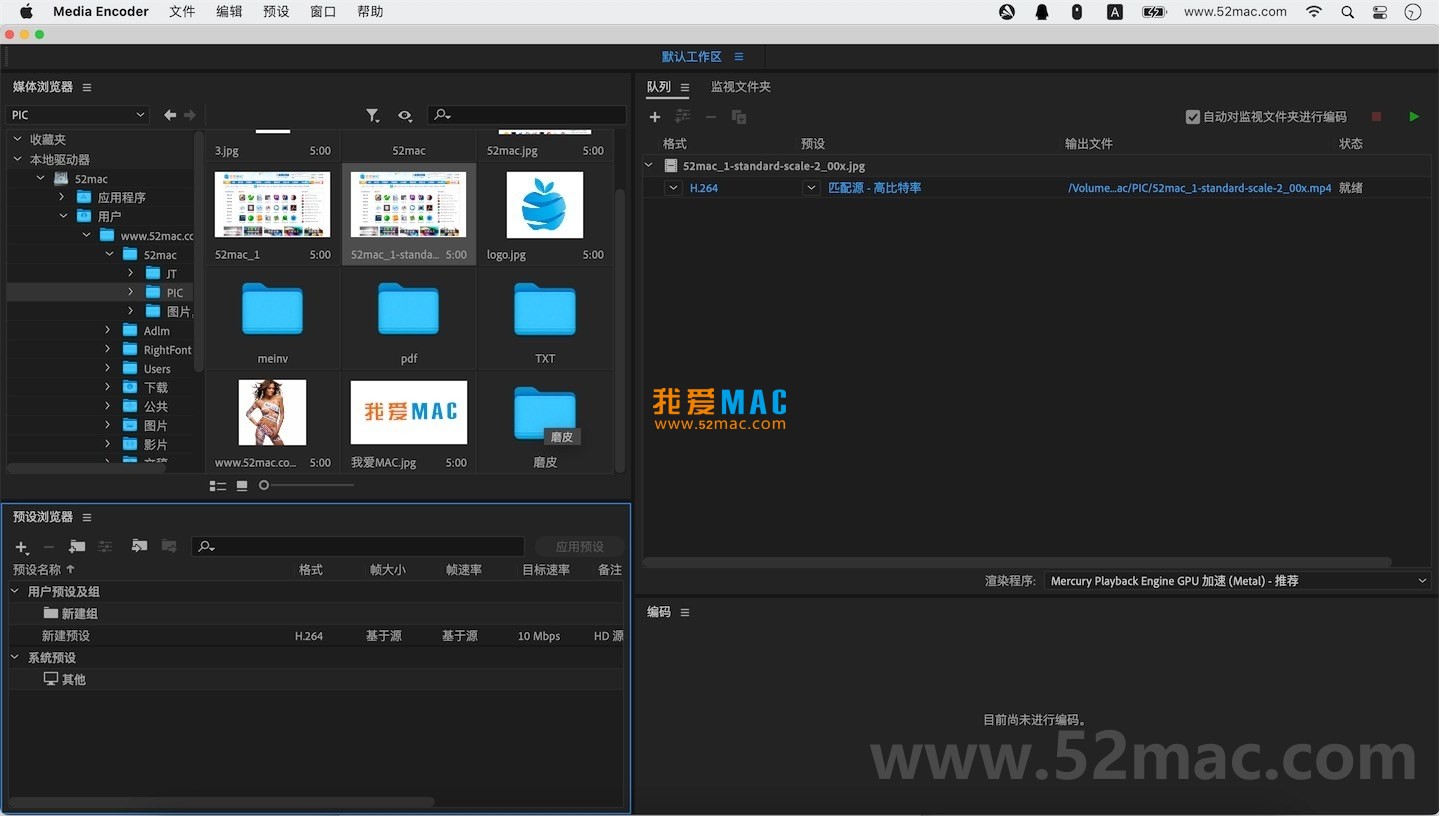This screenshot has width=1439, height=816.
Task: Click the delete preset minus icon
Action: pos(48,547)
